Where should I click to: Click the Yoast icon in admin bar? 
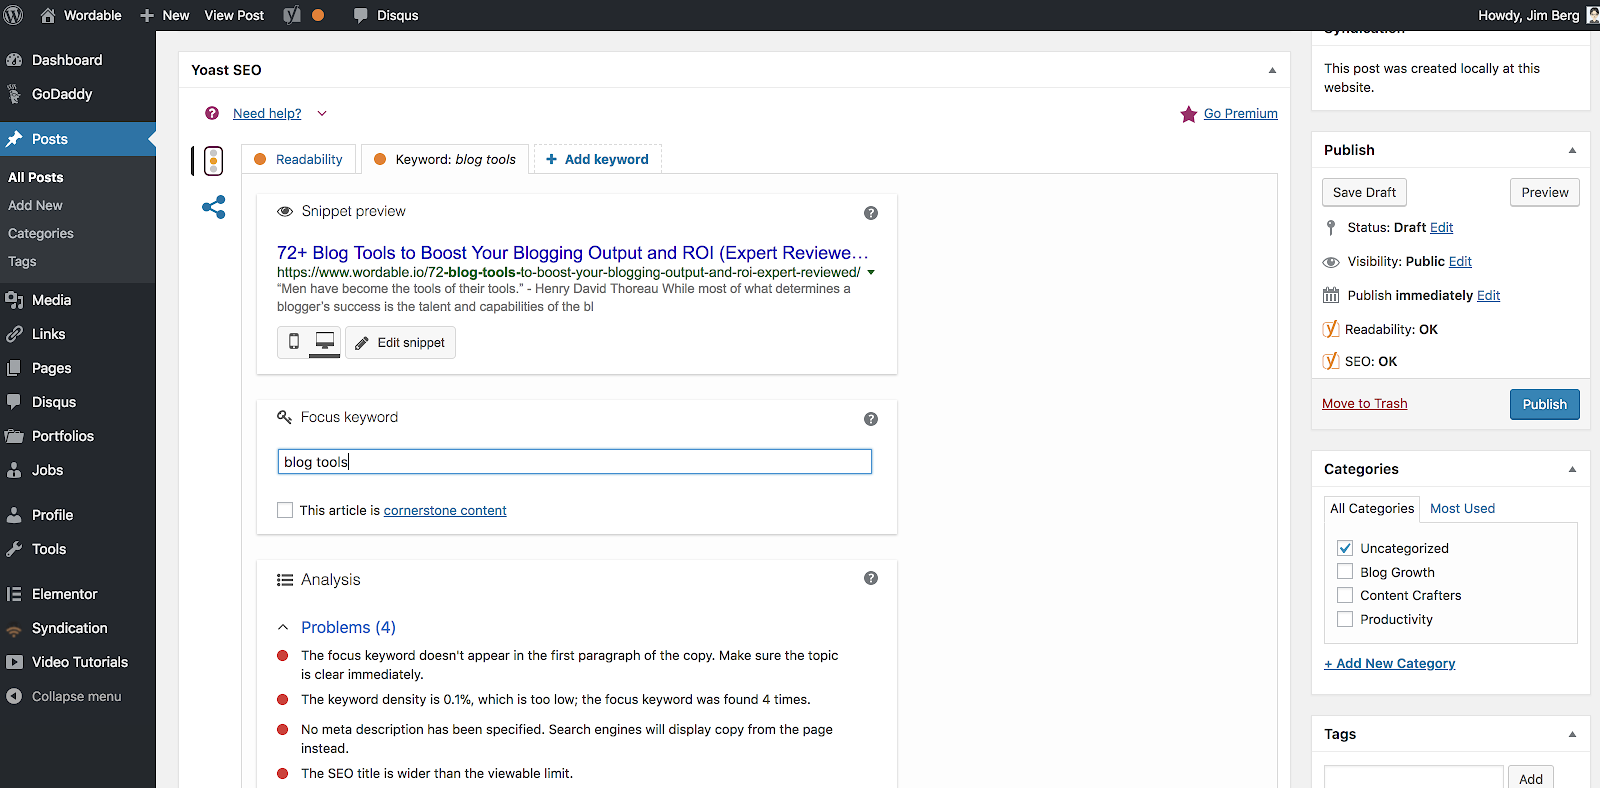click(x=292, y=15)
